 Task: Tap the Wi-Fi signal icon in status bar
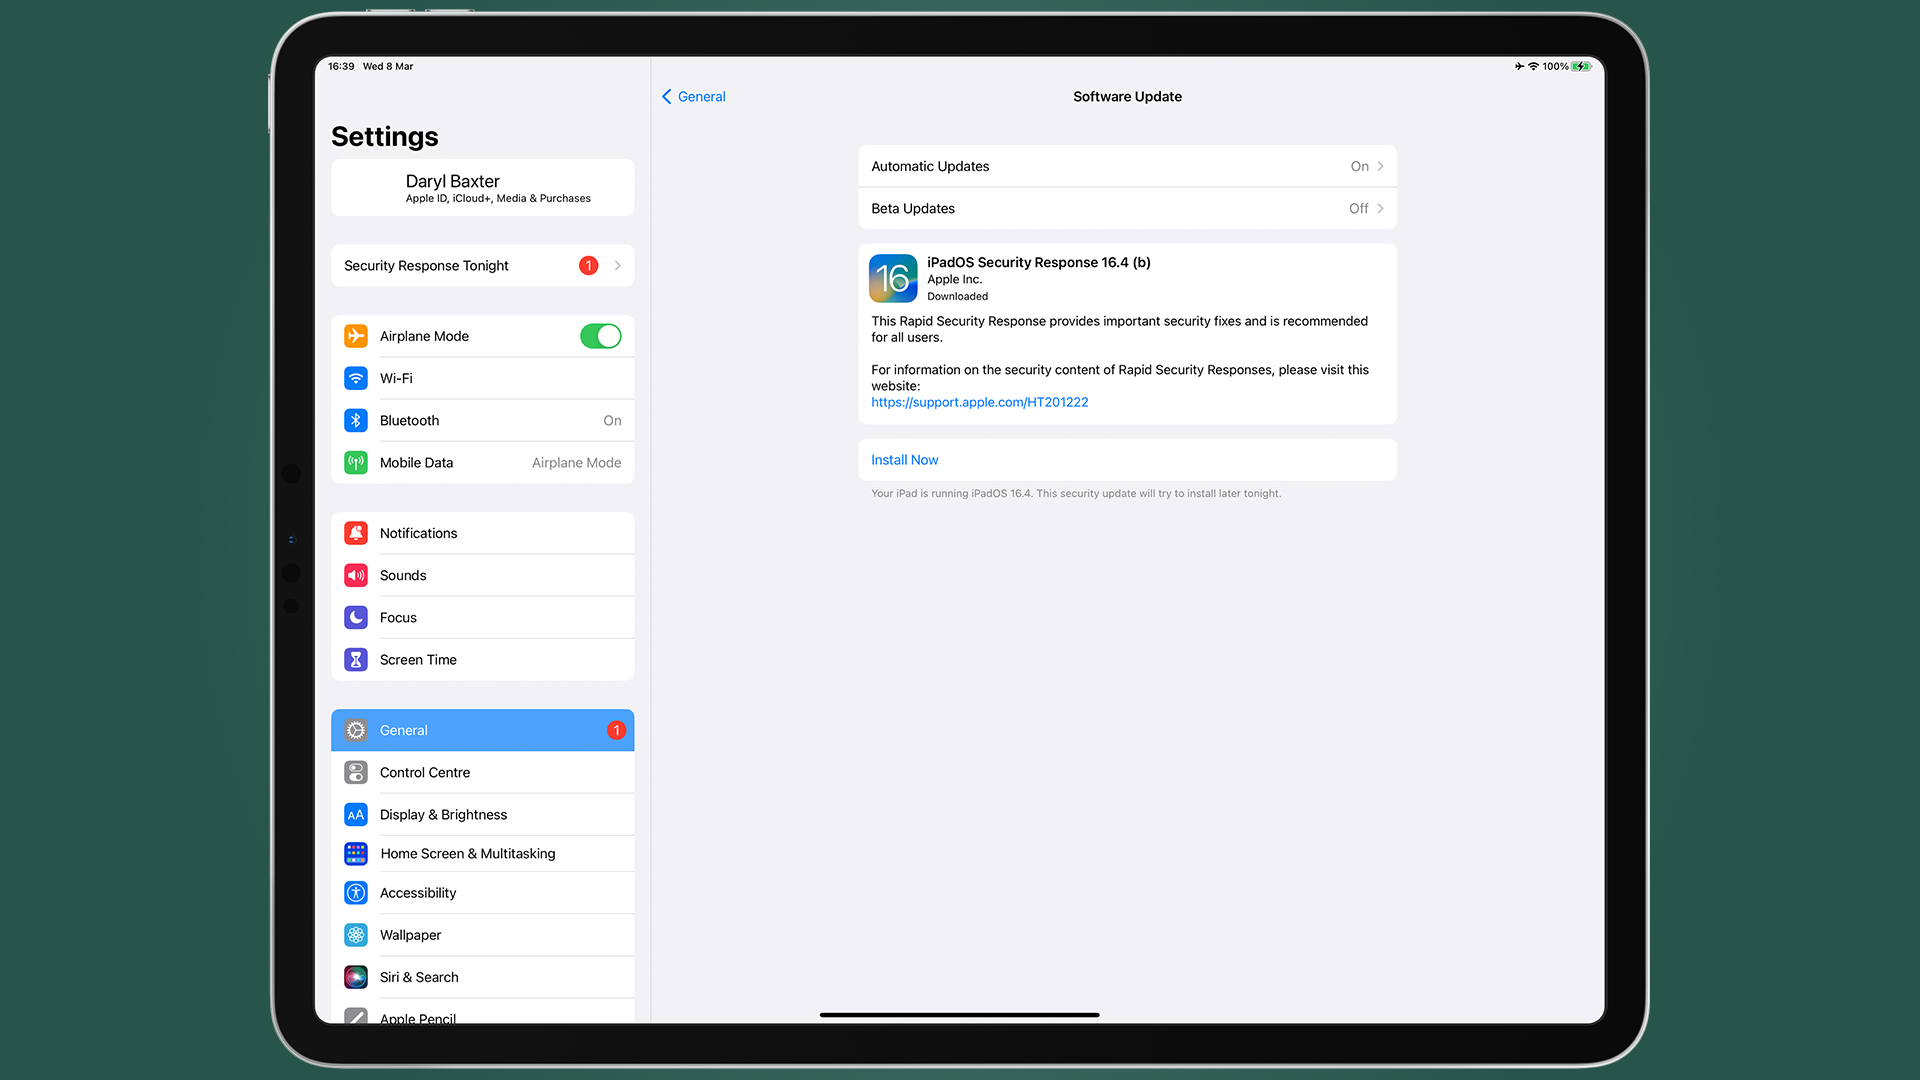pyautogui.click(x=1533, y=66)
